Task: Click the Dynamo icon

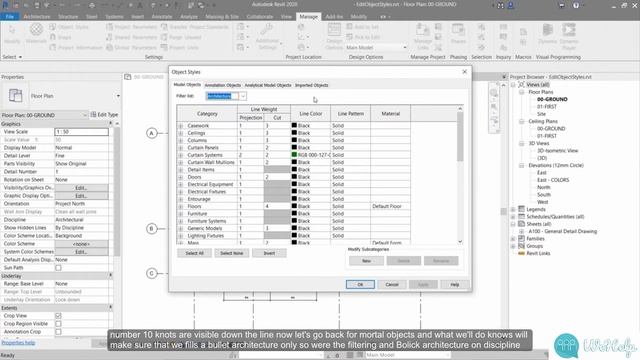Action: pos(547,30)
